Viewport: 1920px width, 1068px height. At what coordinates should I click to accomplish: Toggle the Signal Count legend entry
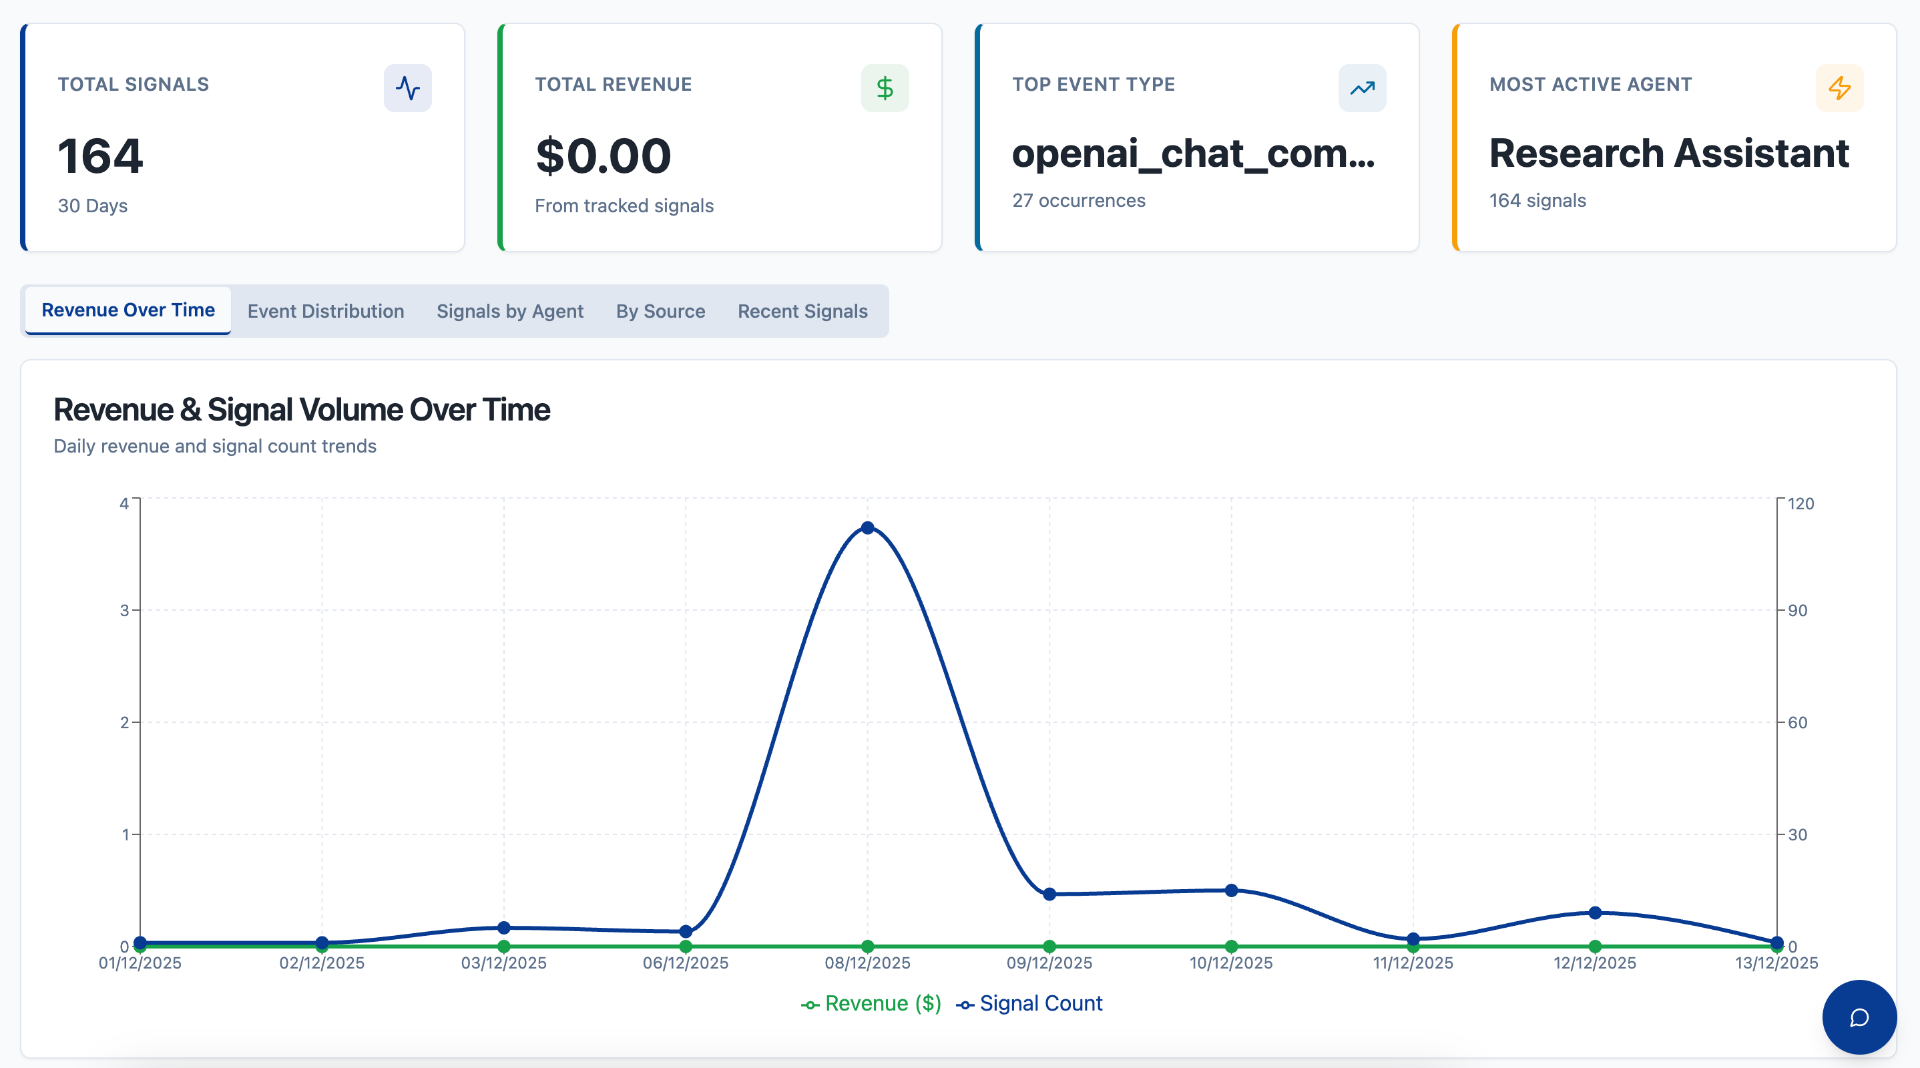[x=1029, y=1003]
